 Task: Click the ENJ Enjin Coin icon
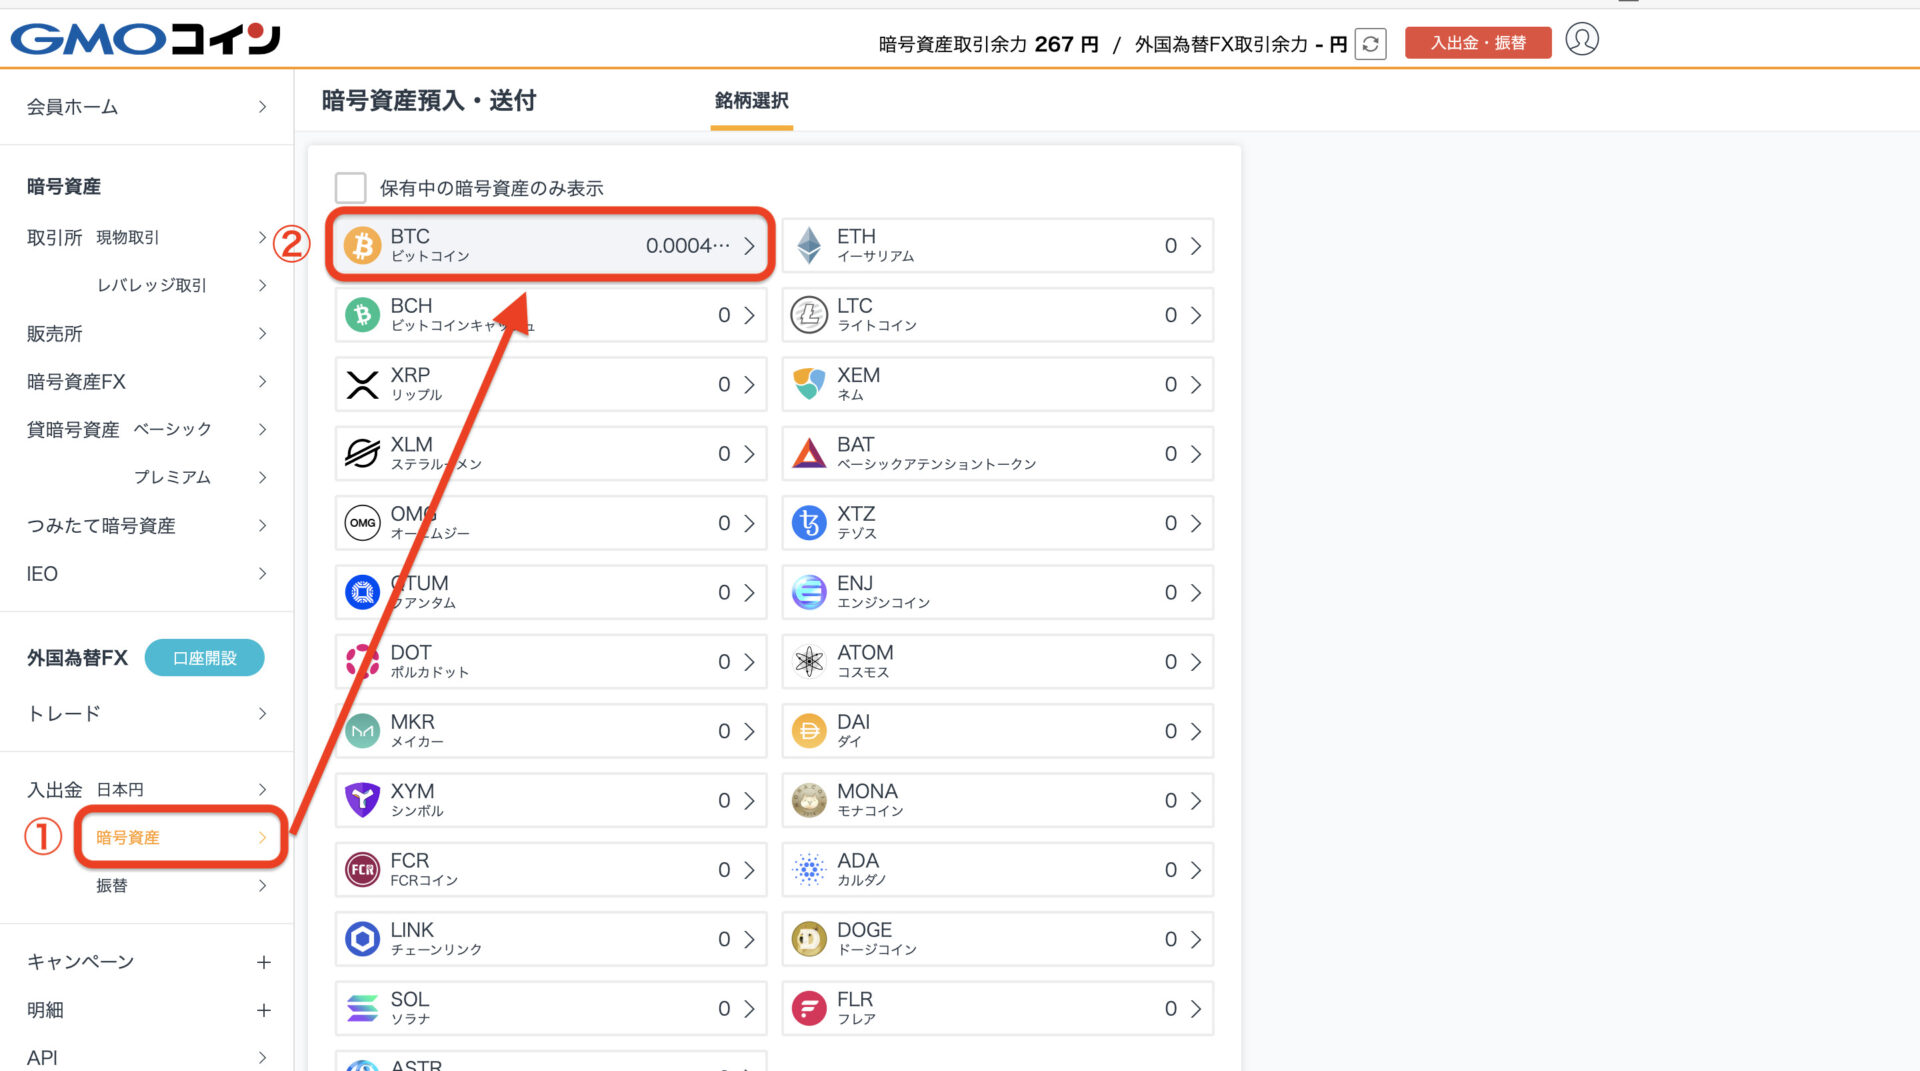pyautogui.click(x=809, y=592)
